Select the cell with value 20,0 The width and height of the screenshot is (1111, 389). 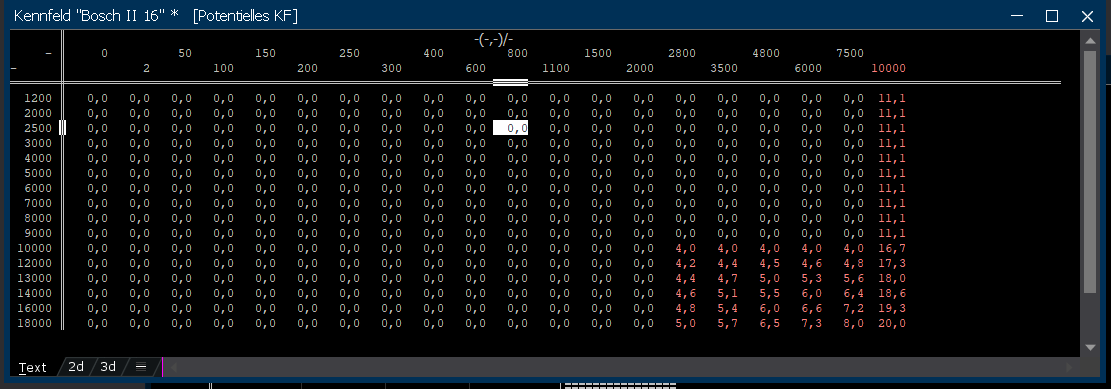[892, 323]
